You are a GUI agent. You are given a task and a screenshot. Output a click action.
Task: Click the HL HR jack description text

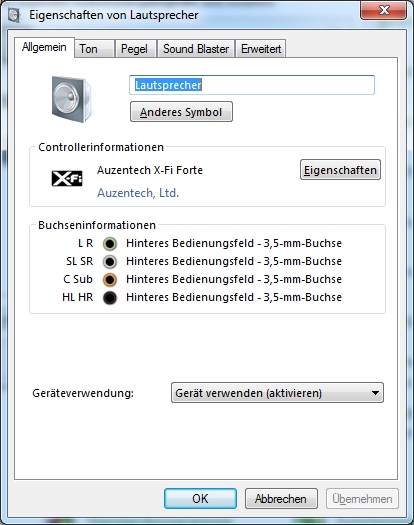[234, 298]
